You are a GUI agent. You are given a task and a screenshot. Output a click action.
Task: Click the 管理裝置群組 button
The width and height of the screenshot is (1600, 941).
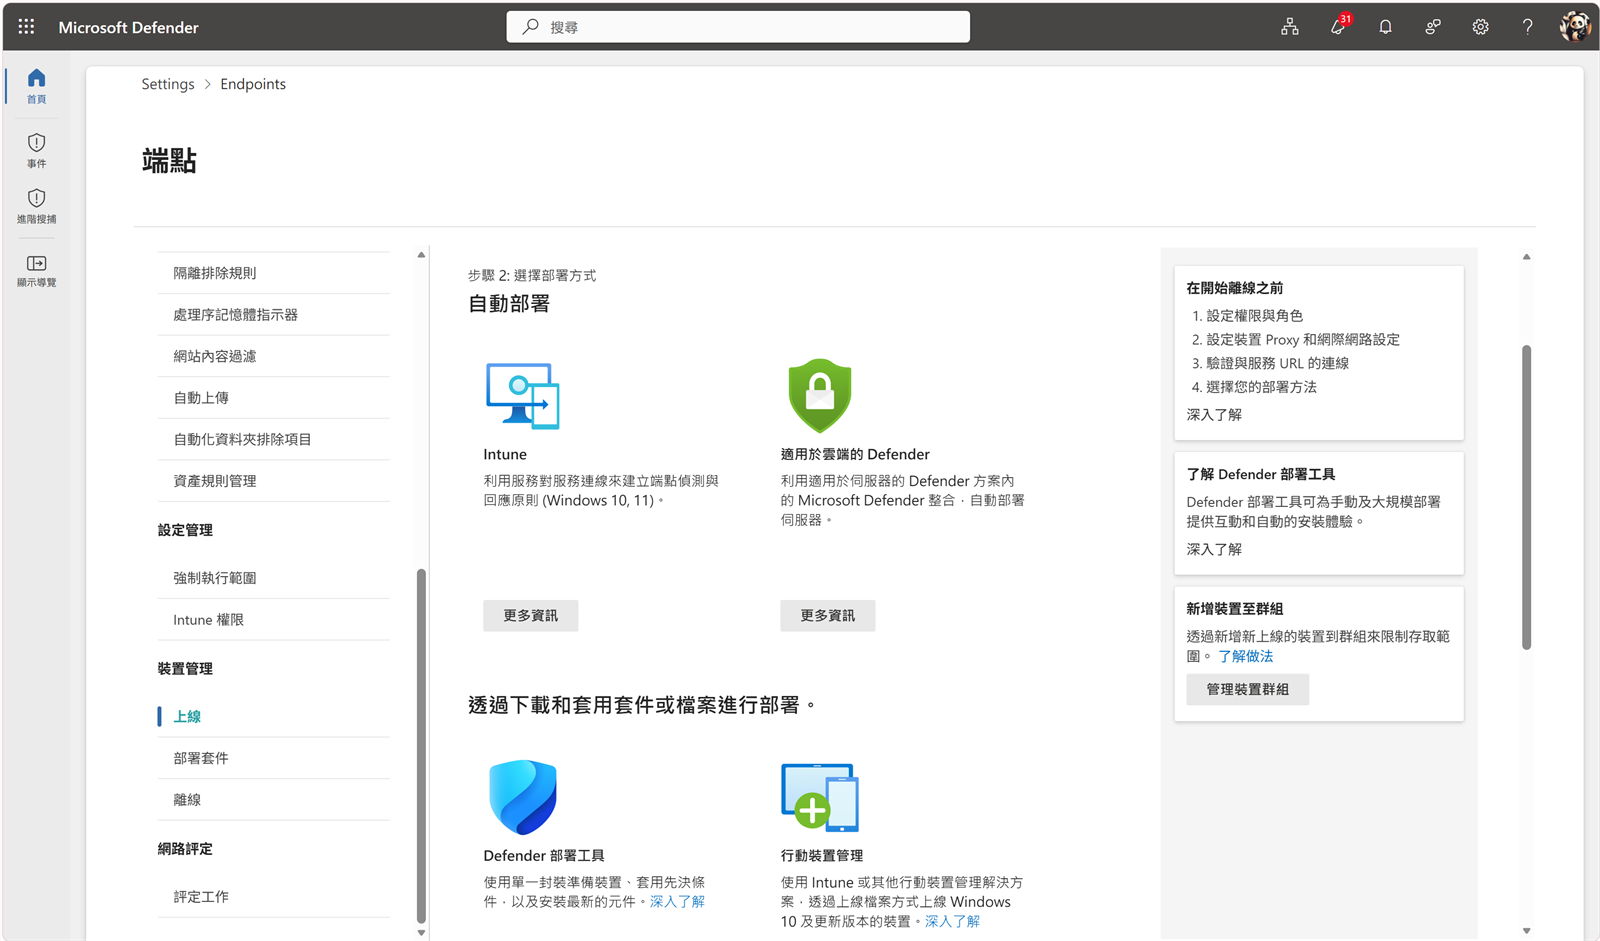point(1247,689)
